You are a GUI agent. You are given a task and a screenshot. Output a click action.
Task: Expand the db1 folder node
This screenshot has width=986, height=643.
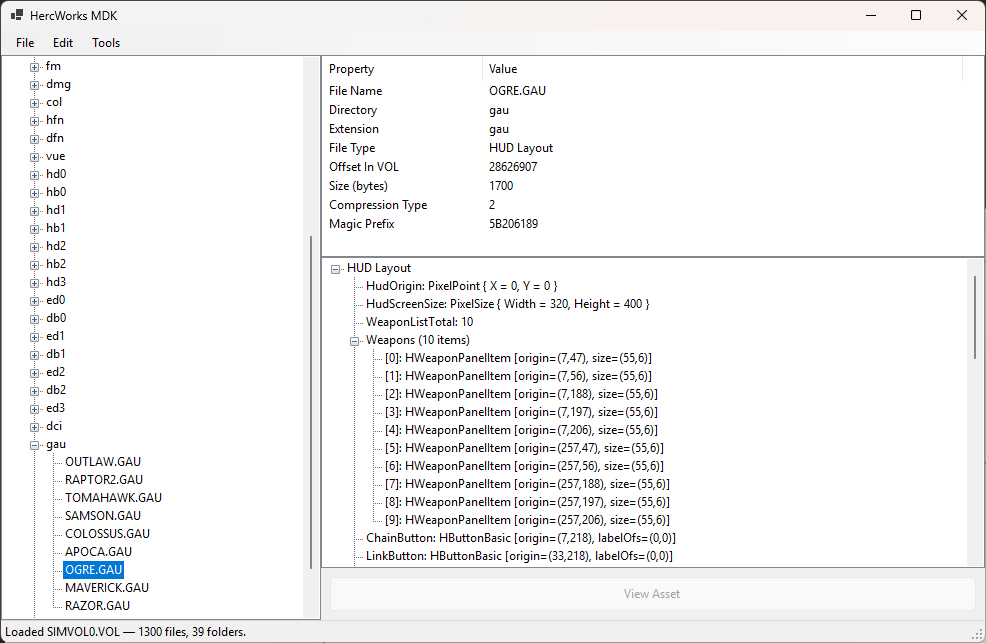(35, 355)
